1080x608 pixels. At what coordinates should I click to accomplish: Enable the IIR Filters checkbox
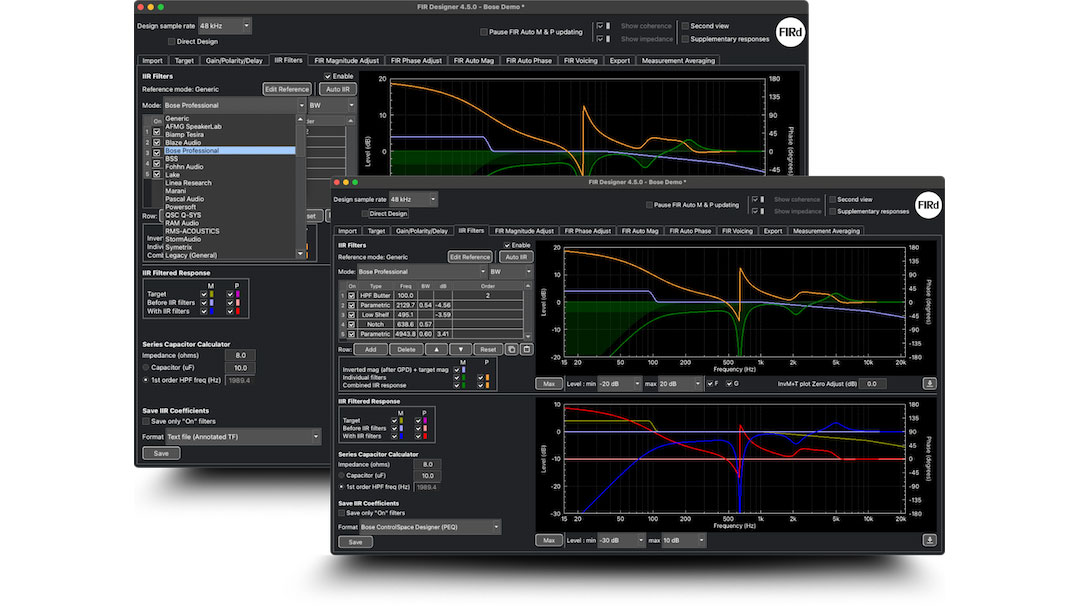(x=507, y=245)
